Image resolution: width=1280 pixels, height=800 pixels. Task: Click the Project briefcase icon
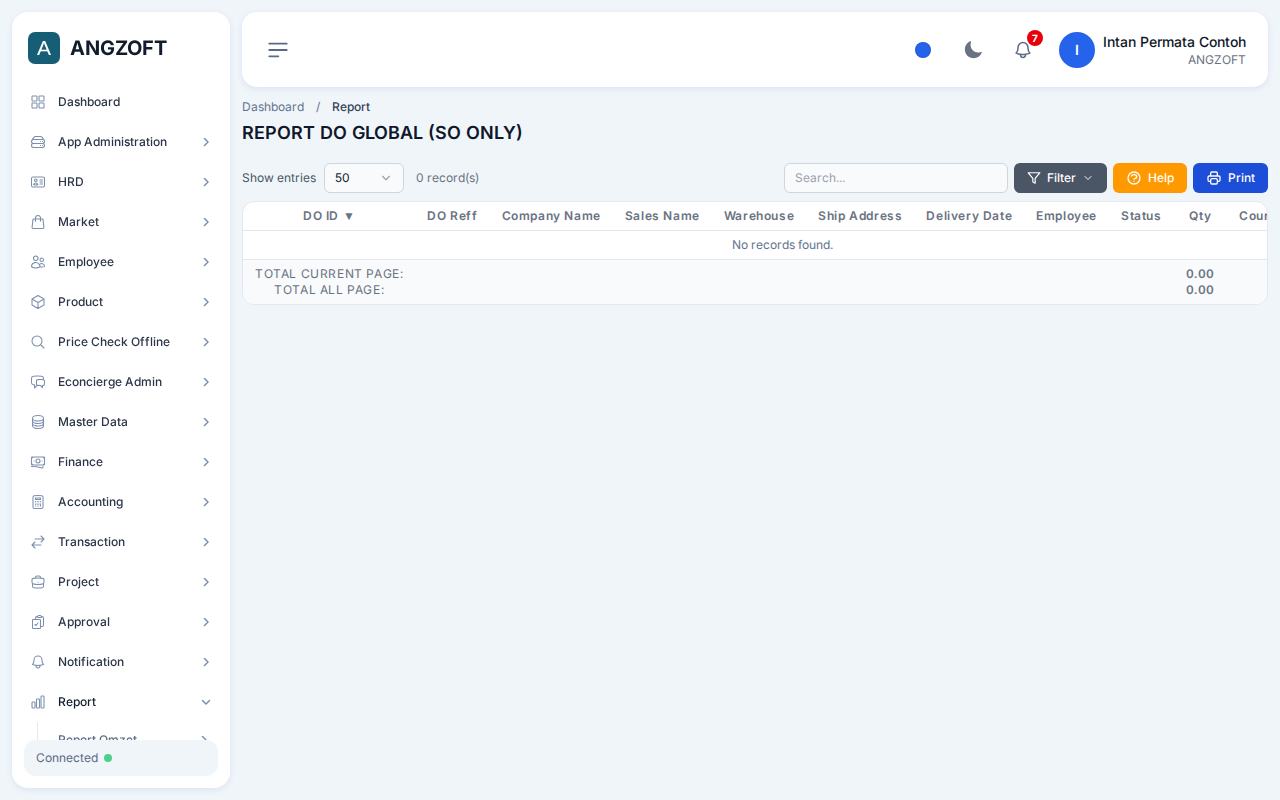pyautogui.click(x=38, y=582)
